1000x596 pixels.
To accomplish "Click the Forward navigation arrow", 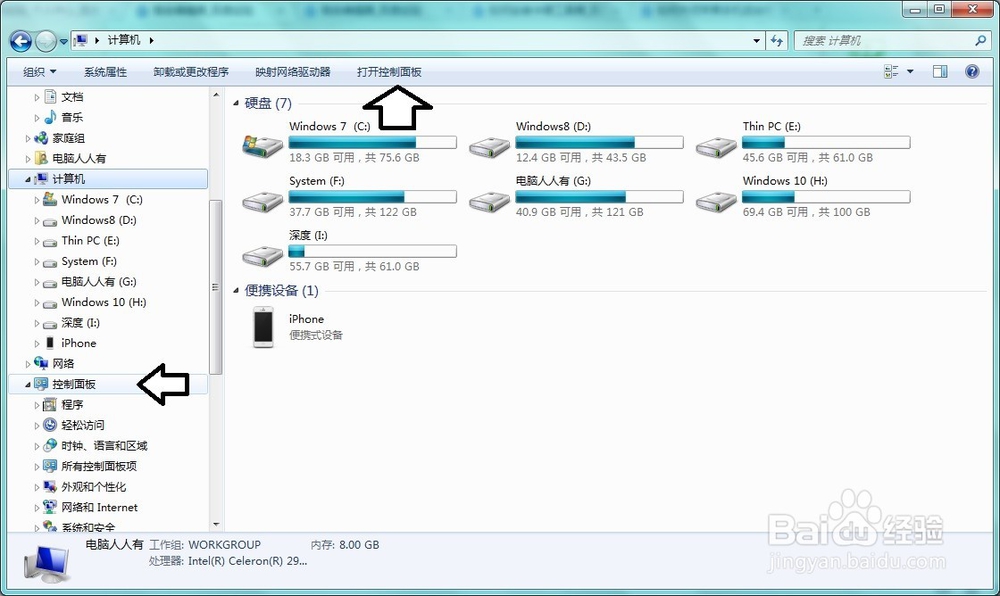I will pyautogui.click(x=46, y=41).
